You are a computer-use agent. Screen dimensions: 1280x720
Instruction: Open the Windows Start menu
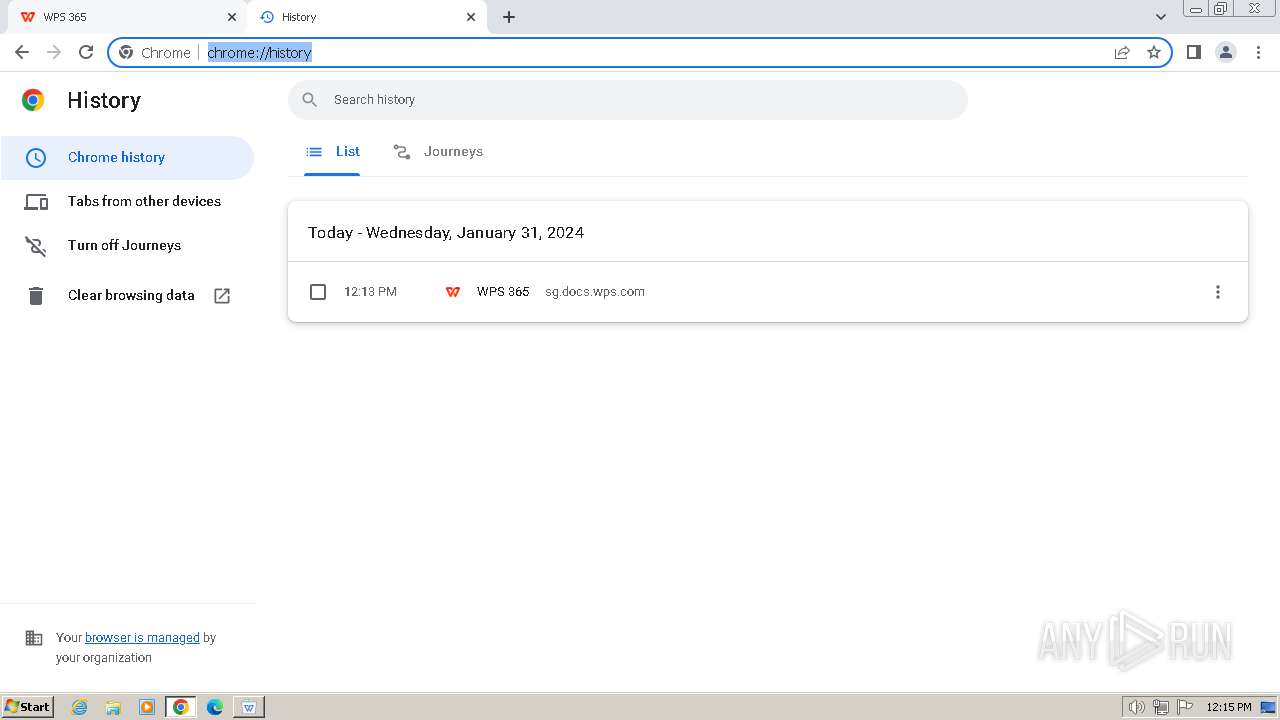pyautogui.click(x=27, y=707)
